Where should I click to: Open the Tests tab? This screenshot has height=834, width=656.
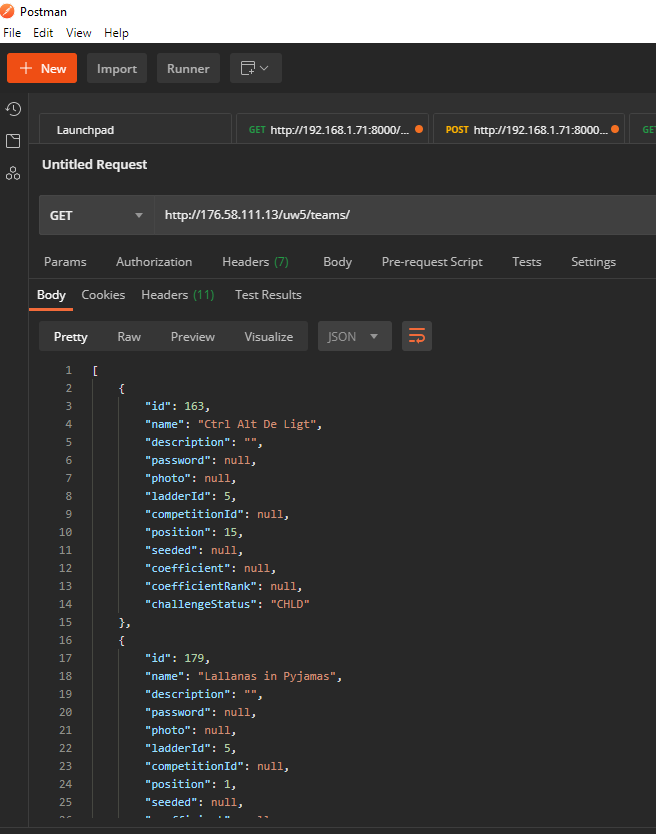click(527, 262)
